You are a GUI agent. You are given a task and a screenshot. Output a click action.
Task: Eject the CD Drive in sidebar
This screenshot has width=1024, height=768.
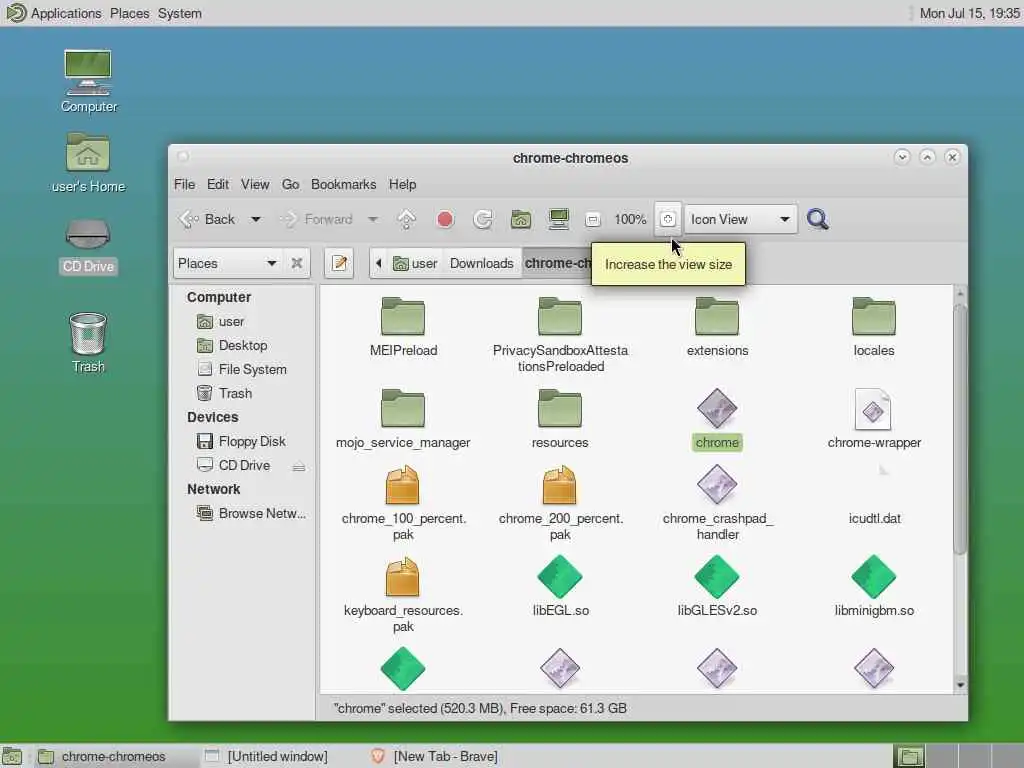tap(298, 466)
